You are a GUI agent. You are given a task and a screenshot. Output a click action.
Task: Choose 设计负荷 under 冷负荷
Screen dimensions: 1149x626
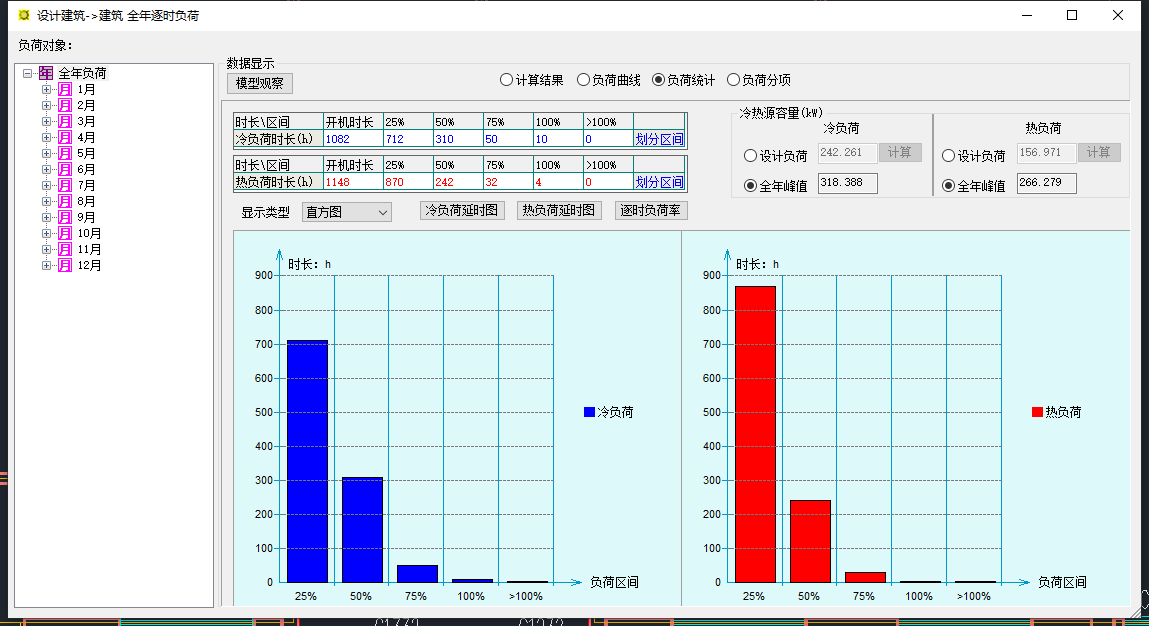point(751,156)
